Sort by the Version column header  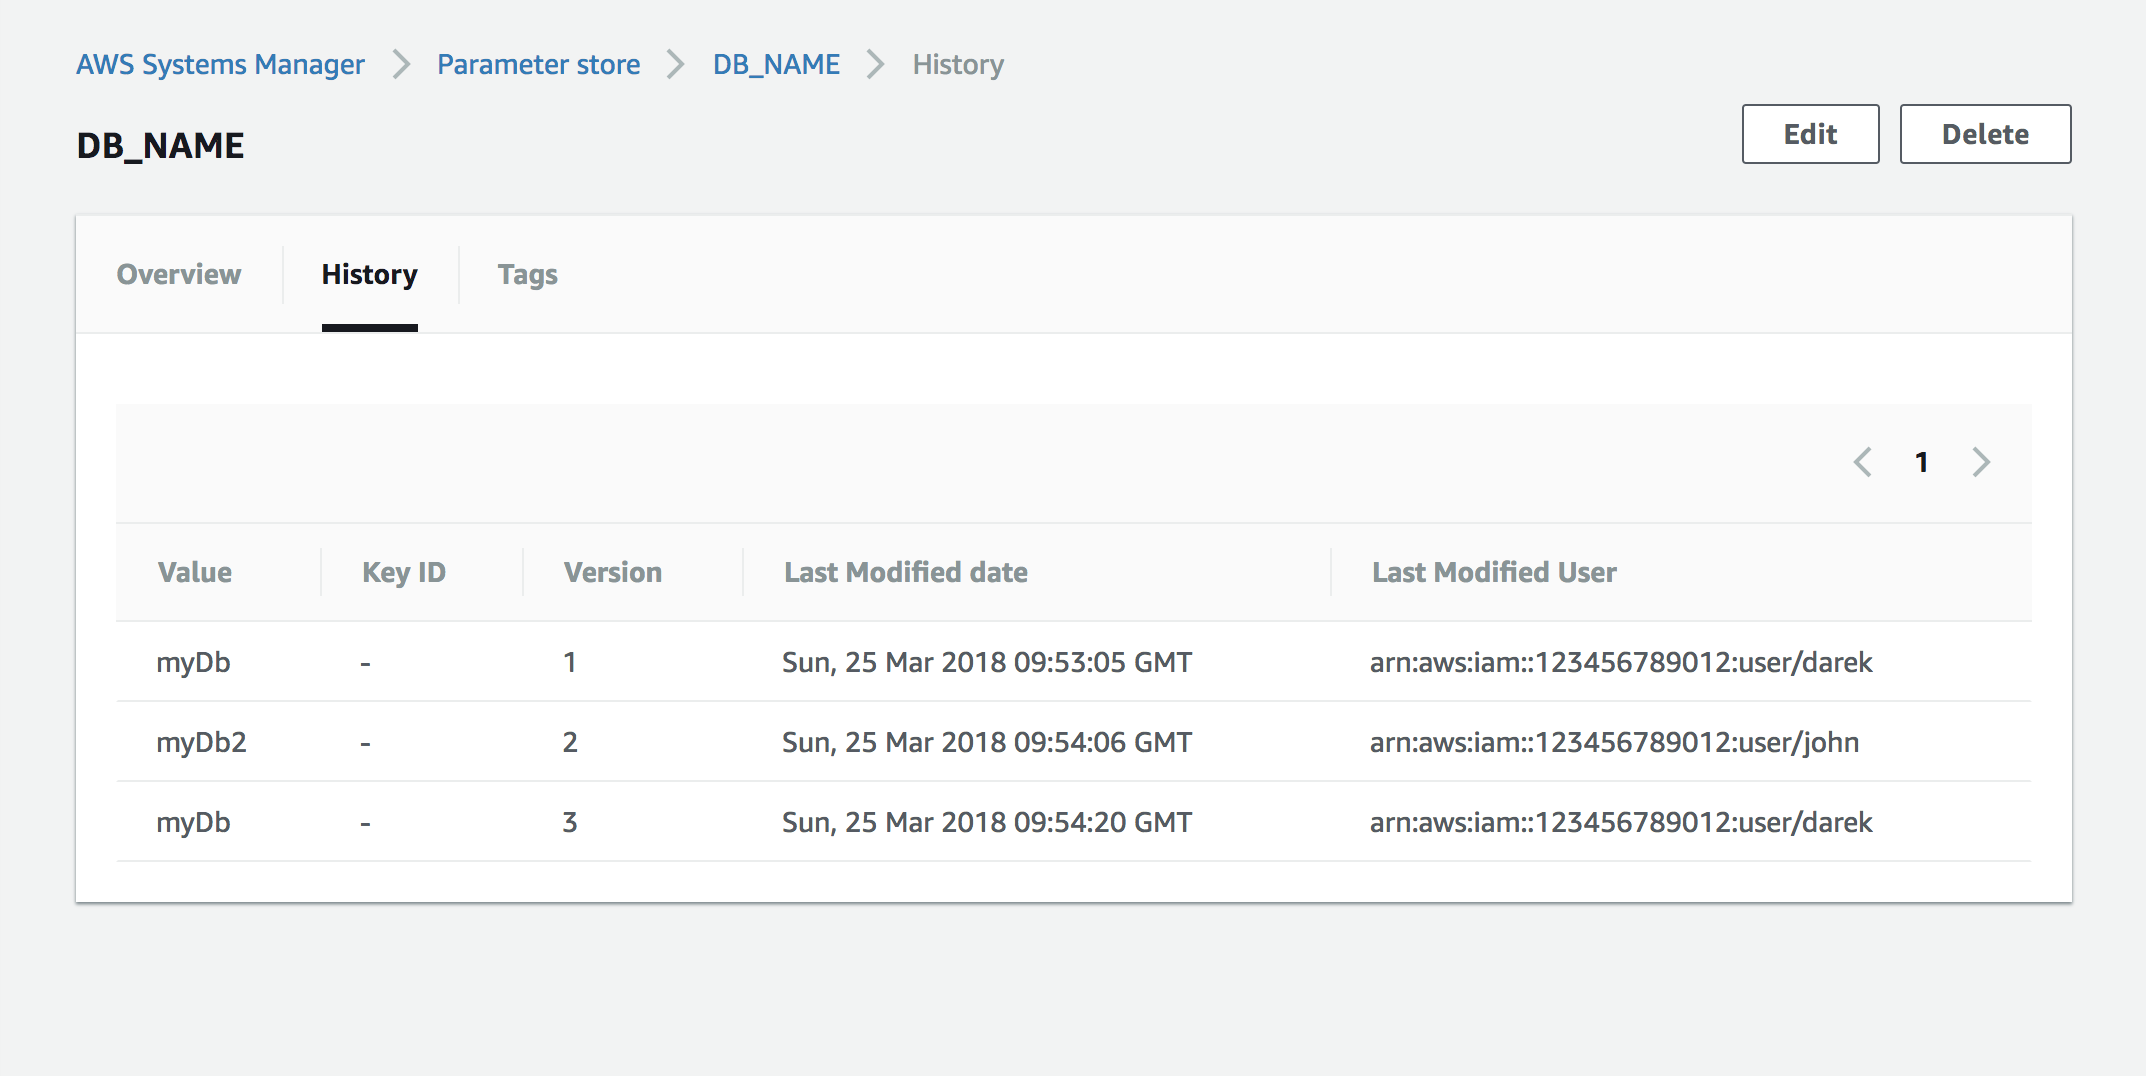[612, 572]
